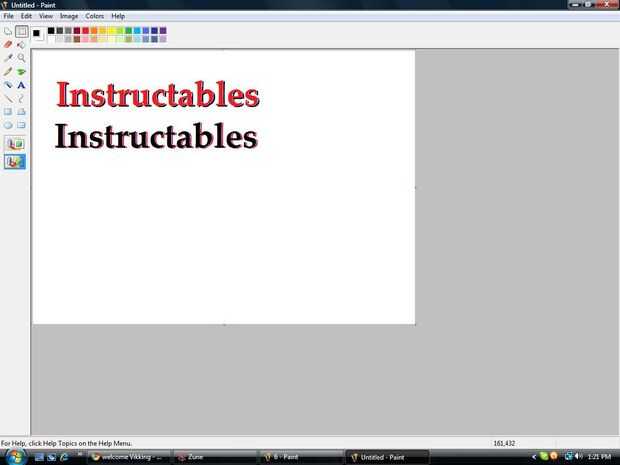Choose the transparent selection background option
Screen dimensions: 620x465
tap(15, 161)
